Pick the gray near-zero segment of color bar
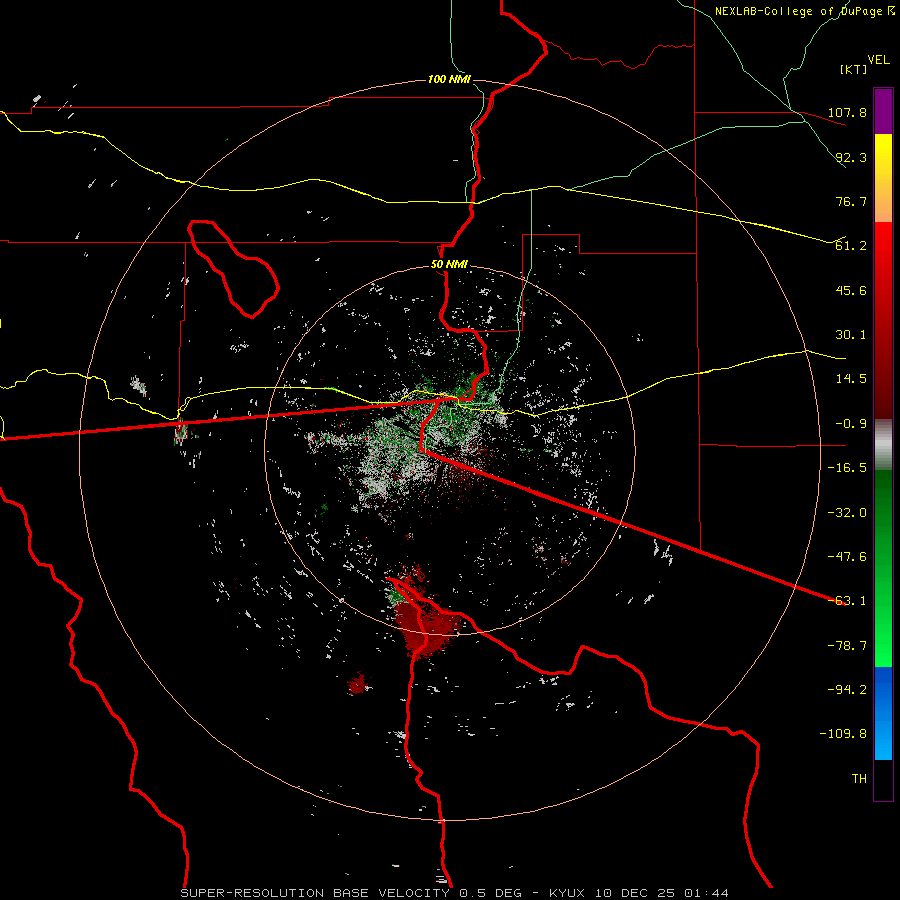 click(x=883, y=445)
